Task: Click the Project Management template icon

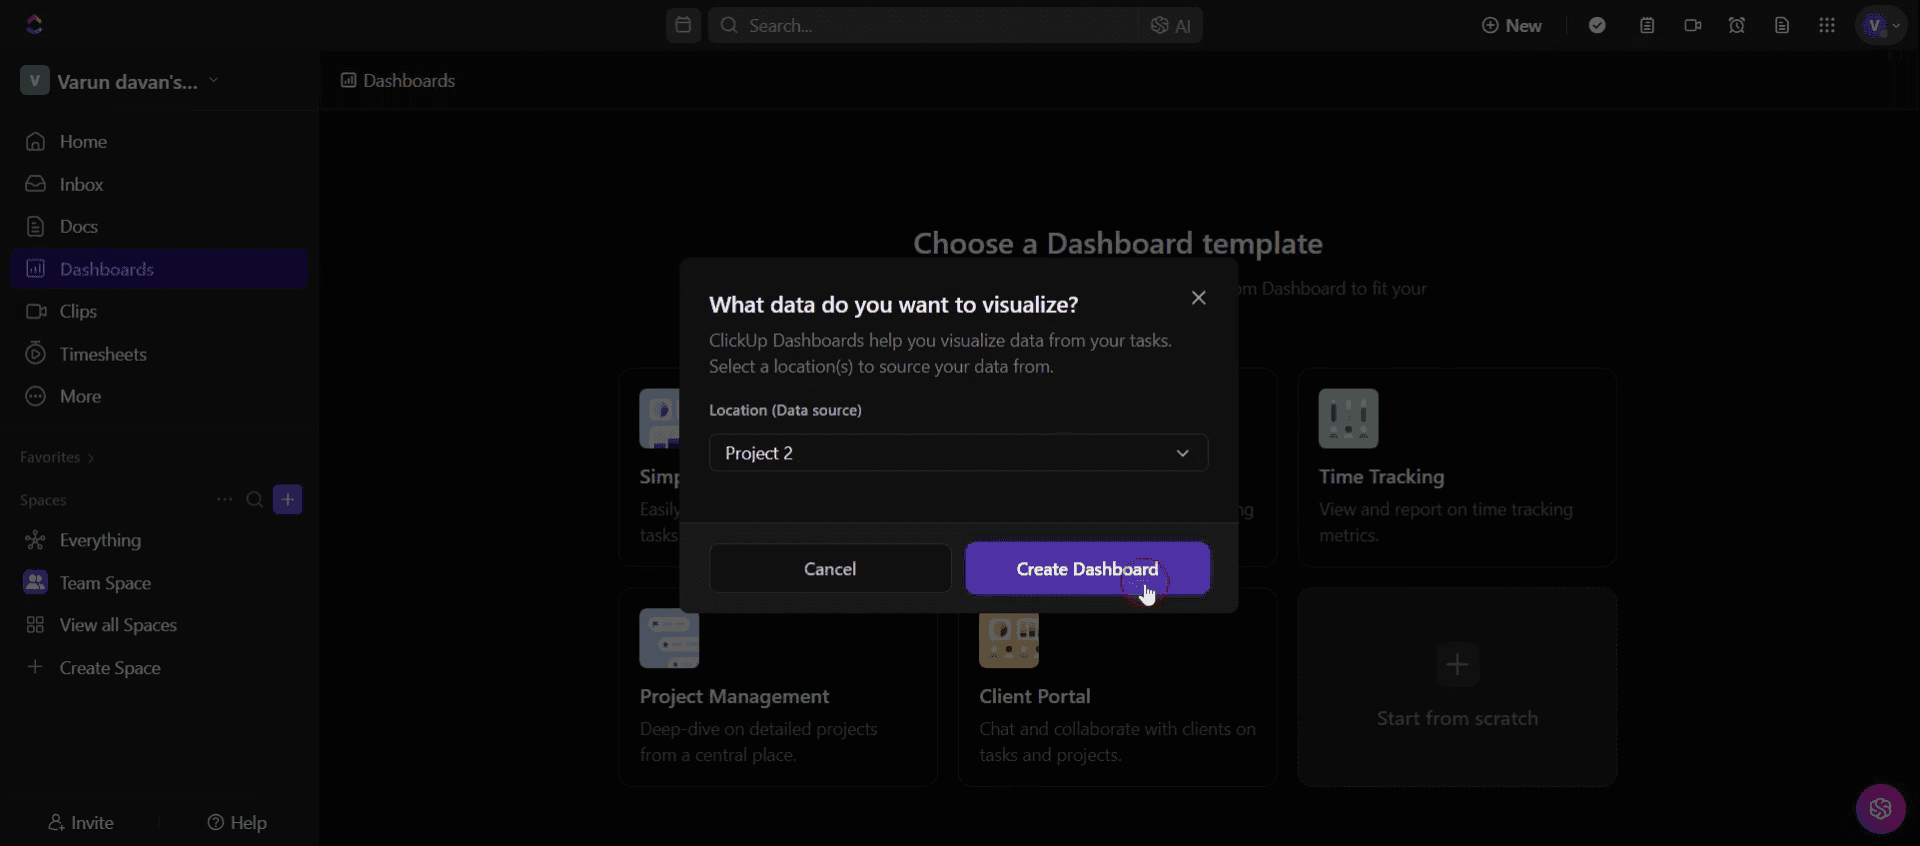Action: (669, 639)
